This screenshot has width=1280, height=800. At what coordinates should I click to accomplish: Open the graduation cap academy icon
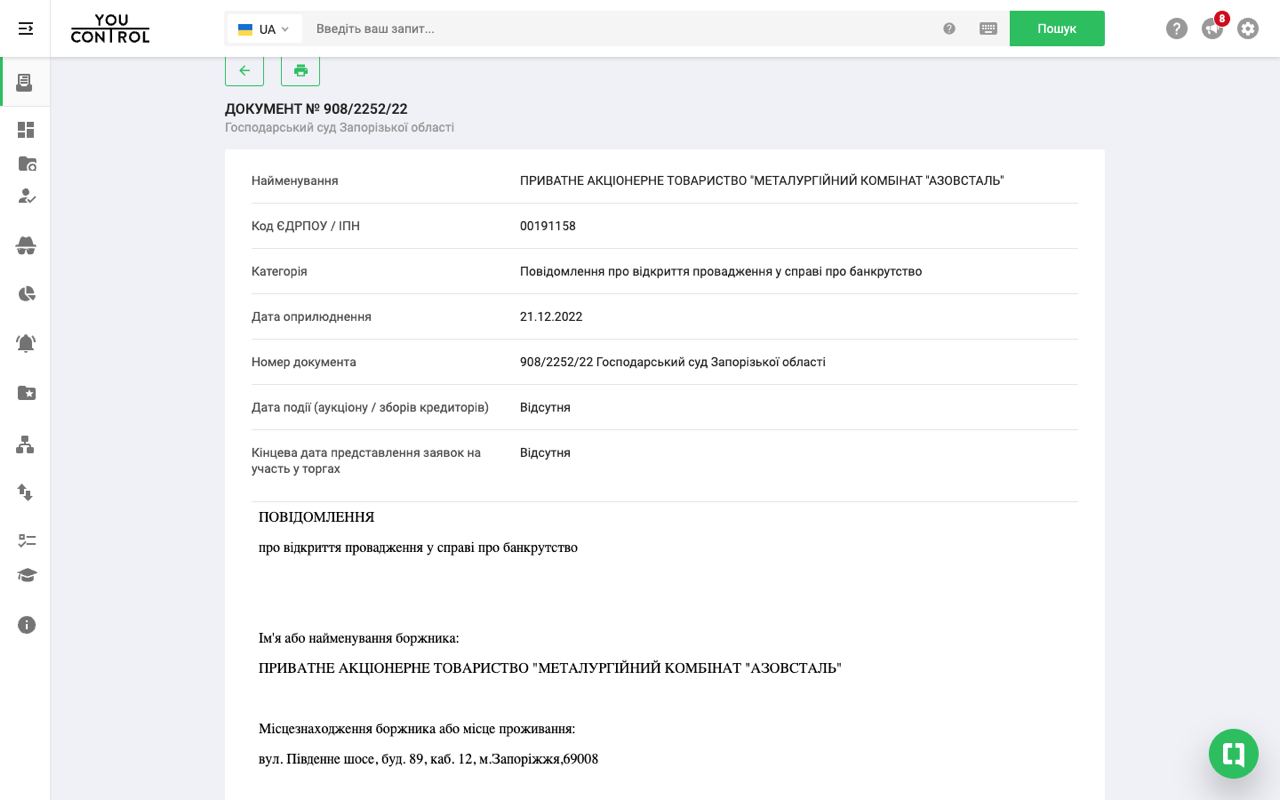[26, 575]
